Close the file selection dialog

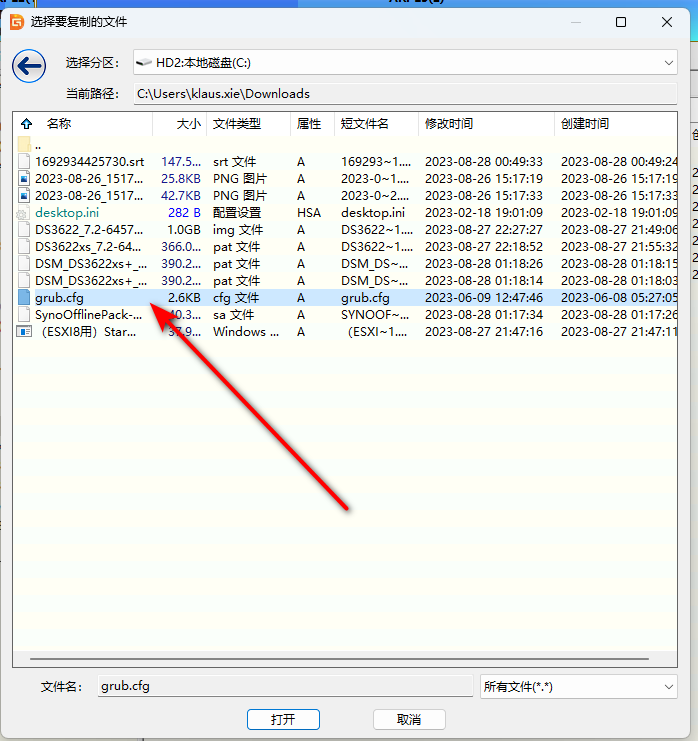[667, 22]
